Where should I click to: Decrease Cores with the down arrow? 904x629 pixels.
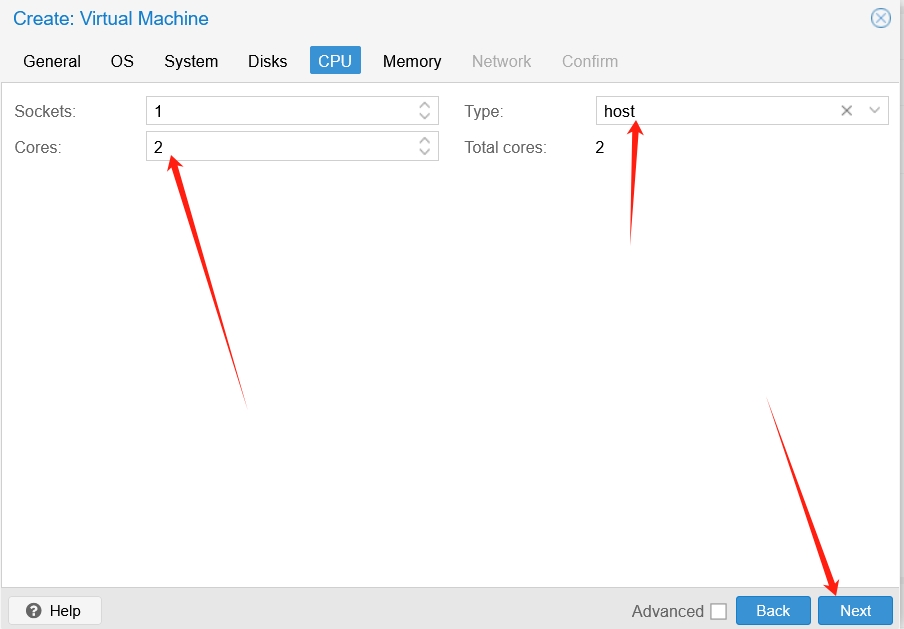424,152
